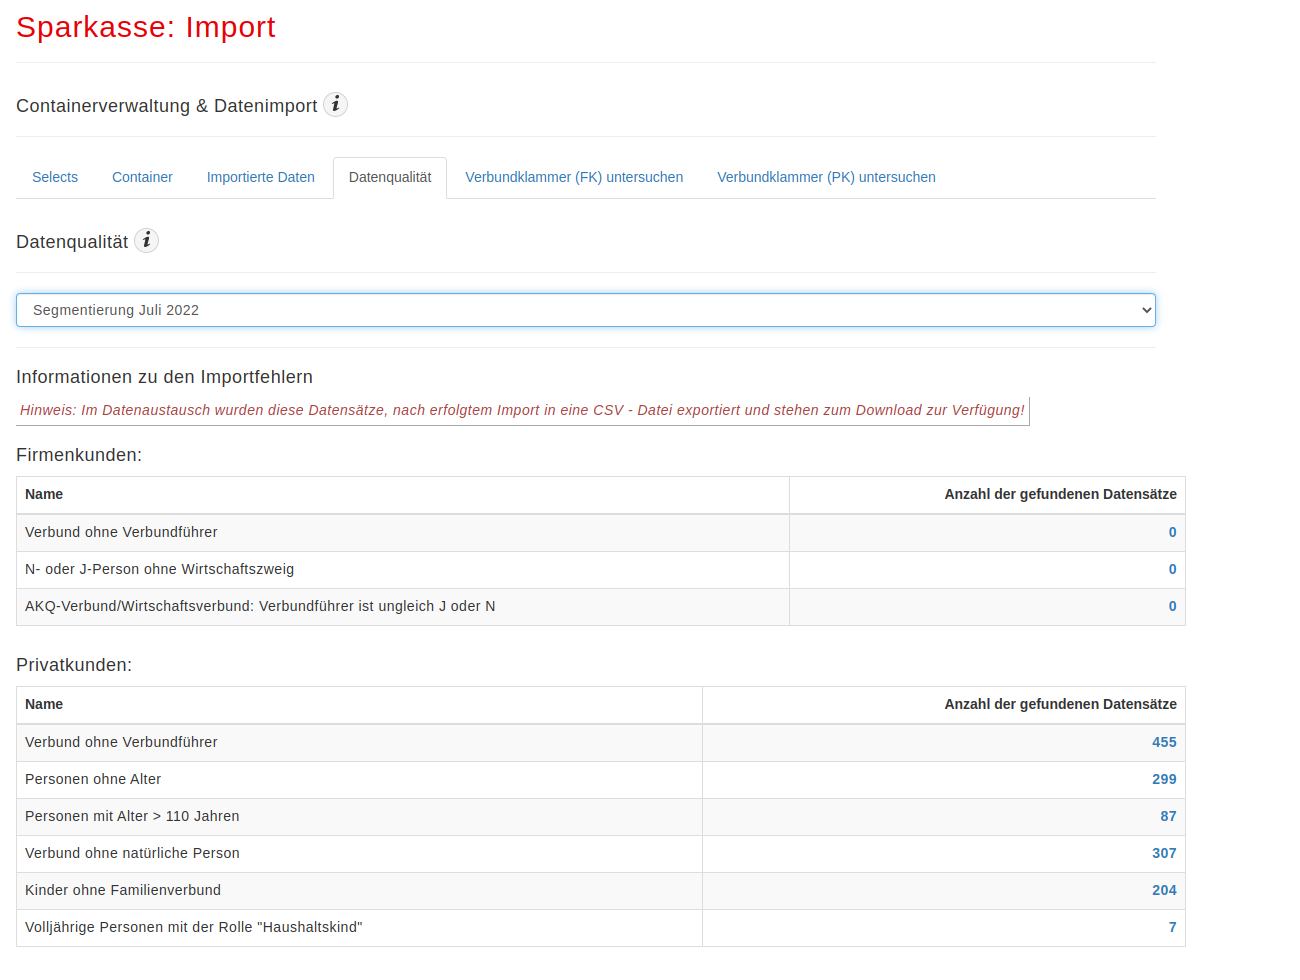Click the 87 link for Alter > 110 Jahren
Image resolution: width=1300 pixels, height=980 pixels.
click(1168, 816)
